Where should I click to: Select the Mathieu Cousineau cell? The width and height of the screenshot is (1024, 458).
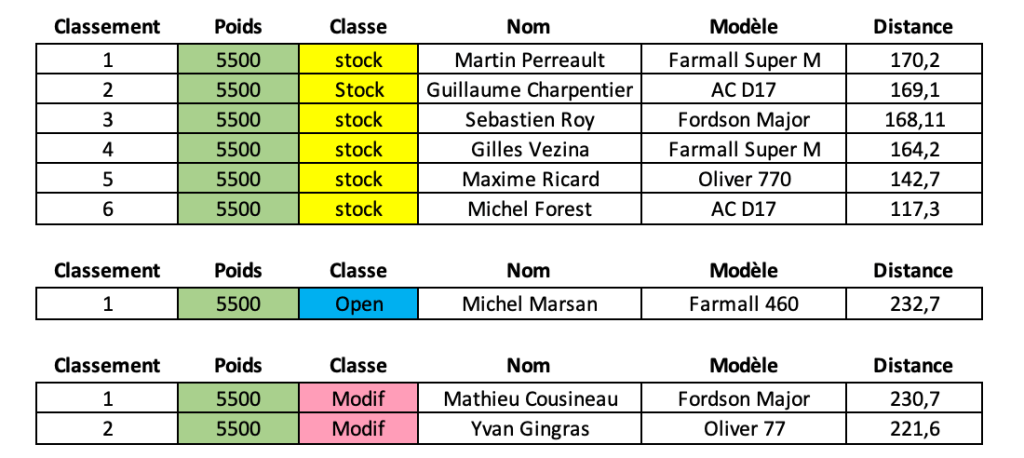tap(529, 400)
